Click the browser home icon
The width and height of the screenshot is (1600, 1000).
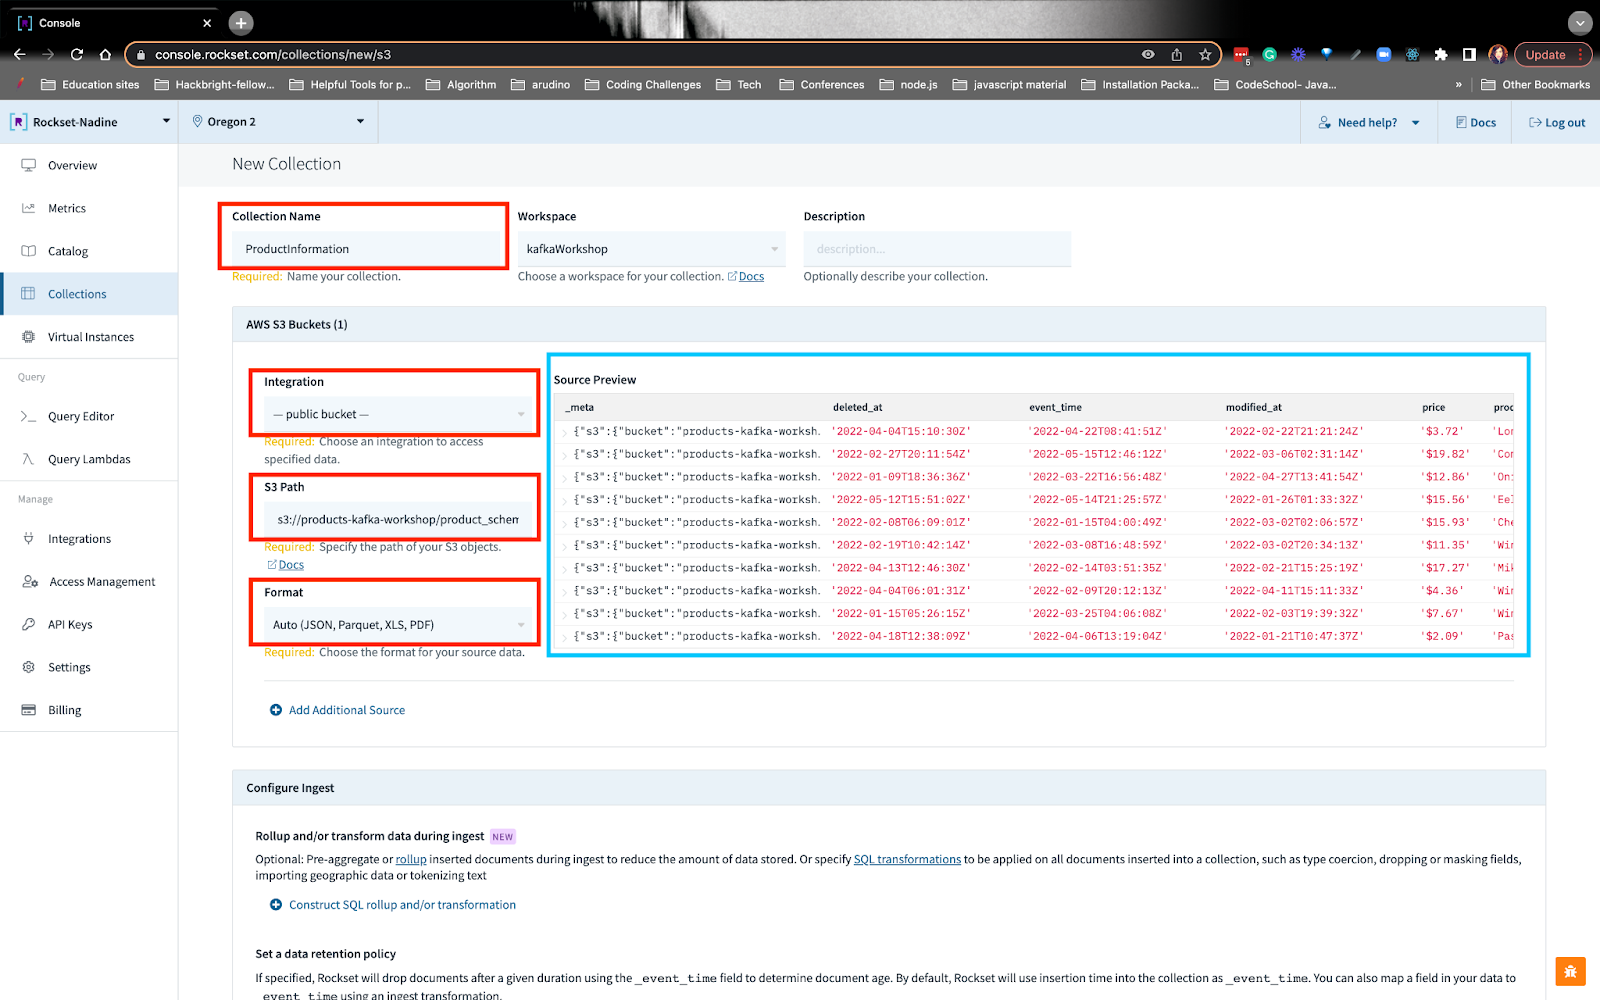[105, 54]
